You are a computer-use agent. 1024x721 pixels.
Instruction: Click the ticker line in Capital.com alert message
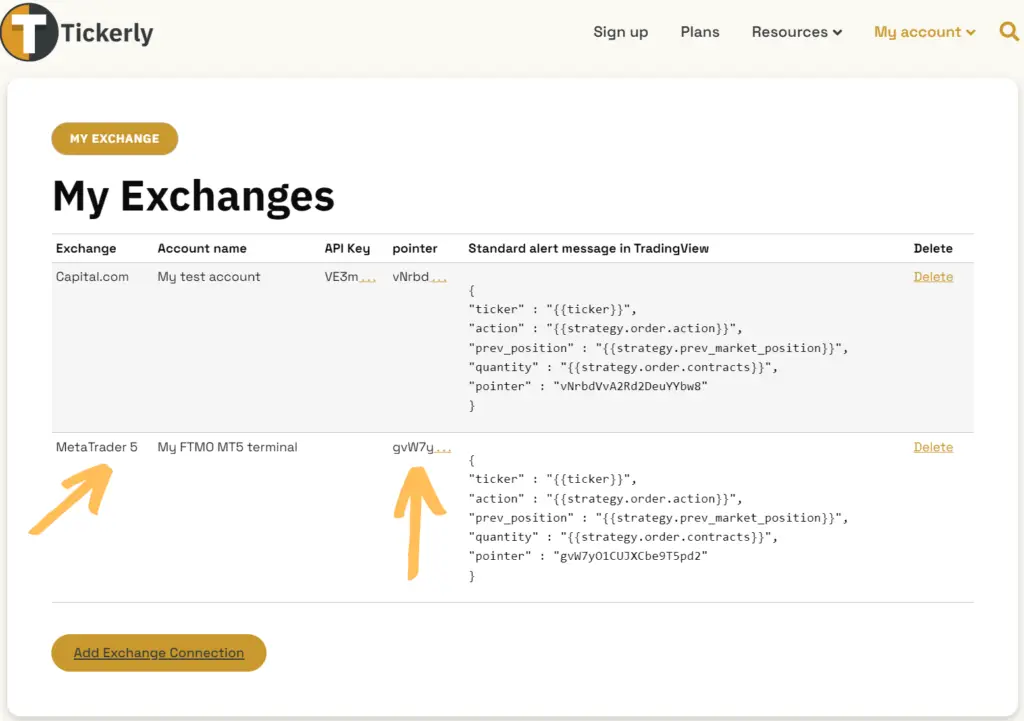552,309
